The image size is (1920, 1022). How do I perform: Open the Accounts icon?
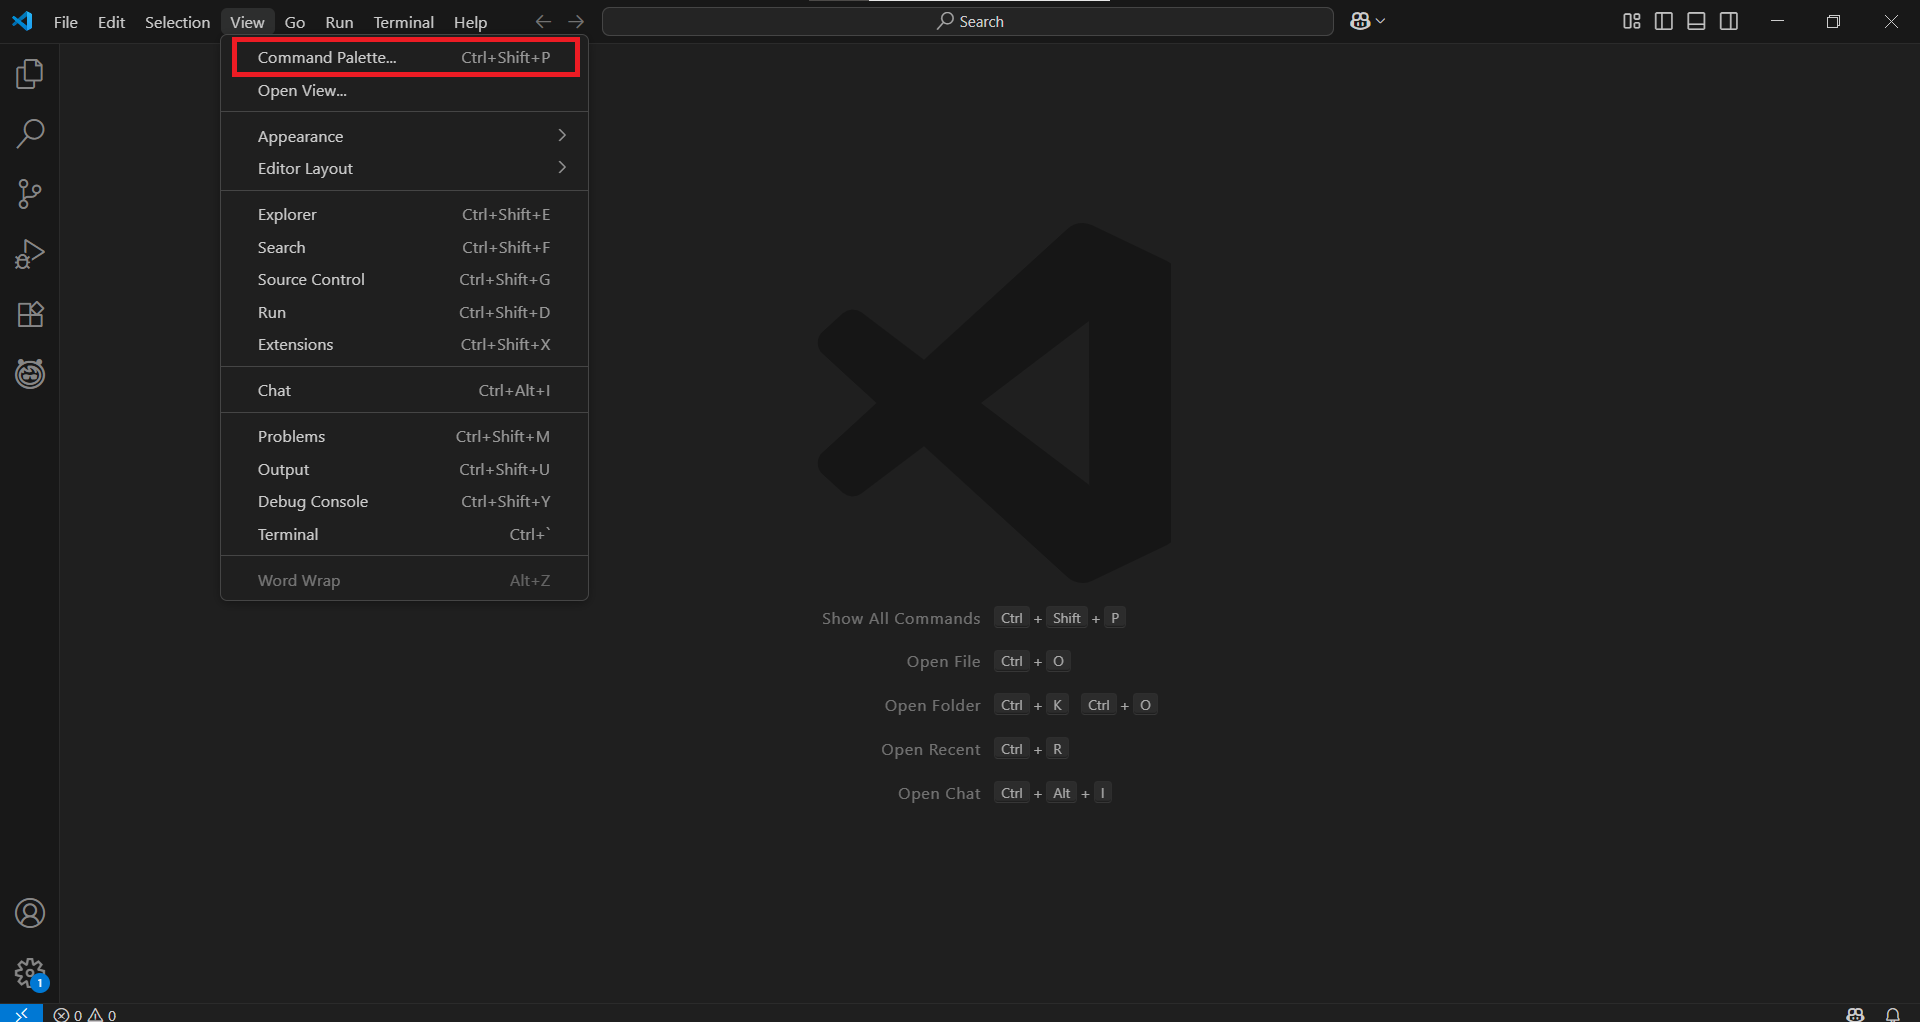(30, 913)
